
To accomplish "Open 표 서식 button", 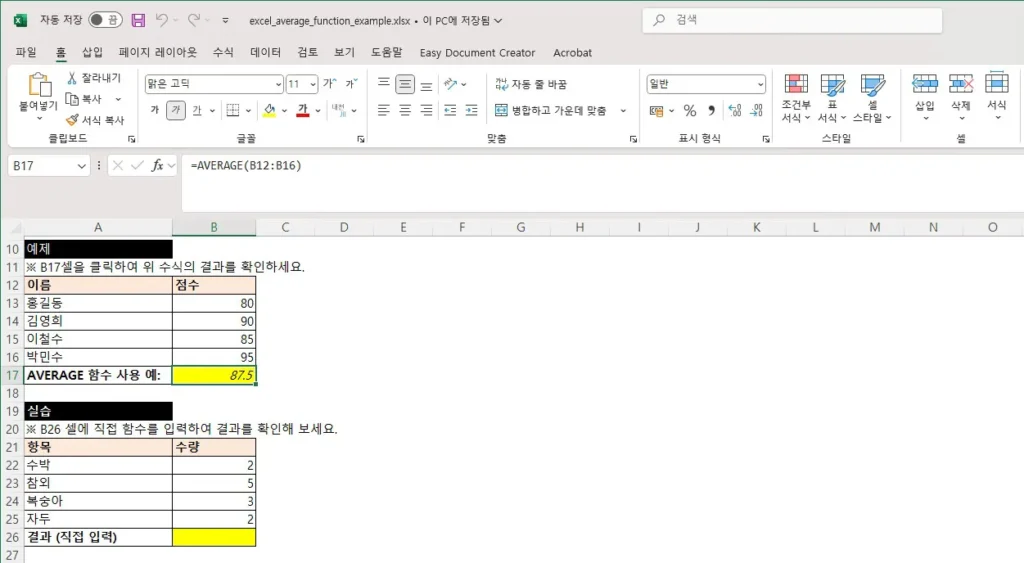I will tap(832, 98).
